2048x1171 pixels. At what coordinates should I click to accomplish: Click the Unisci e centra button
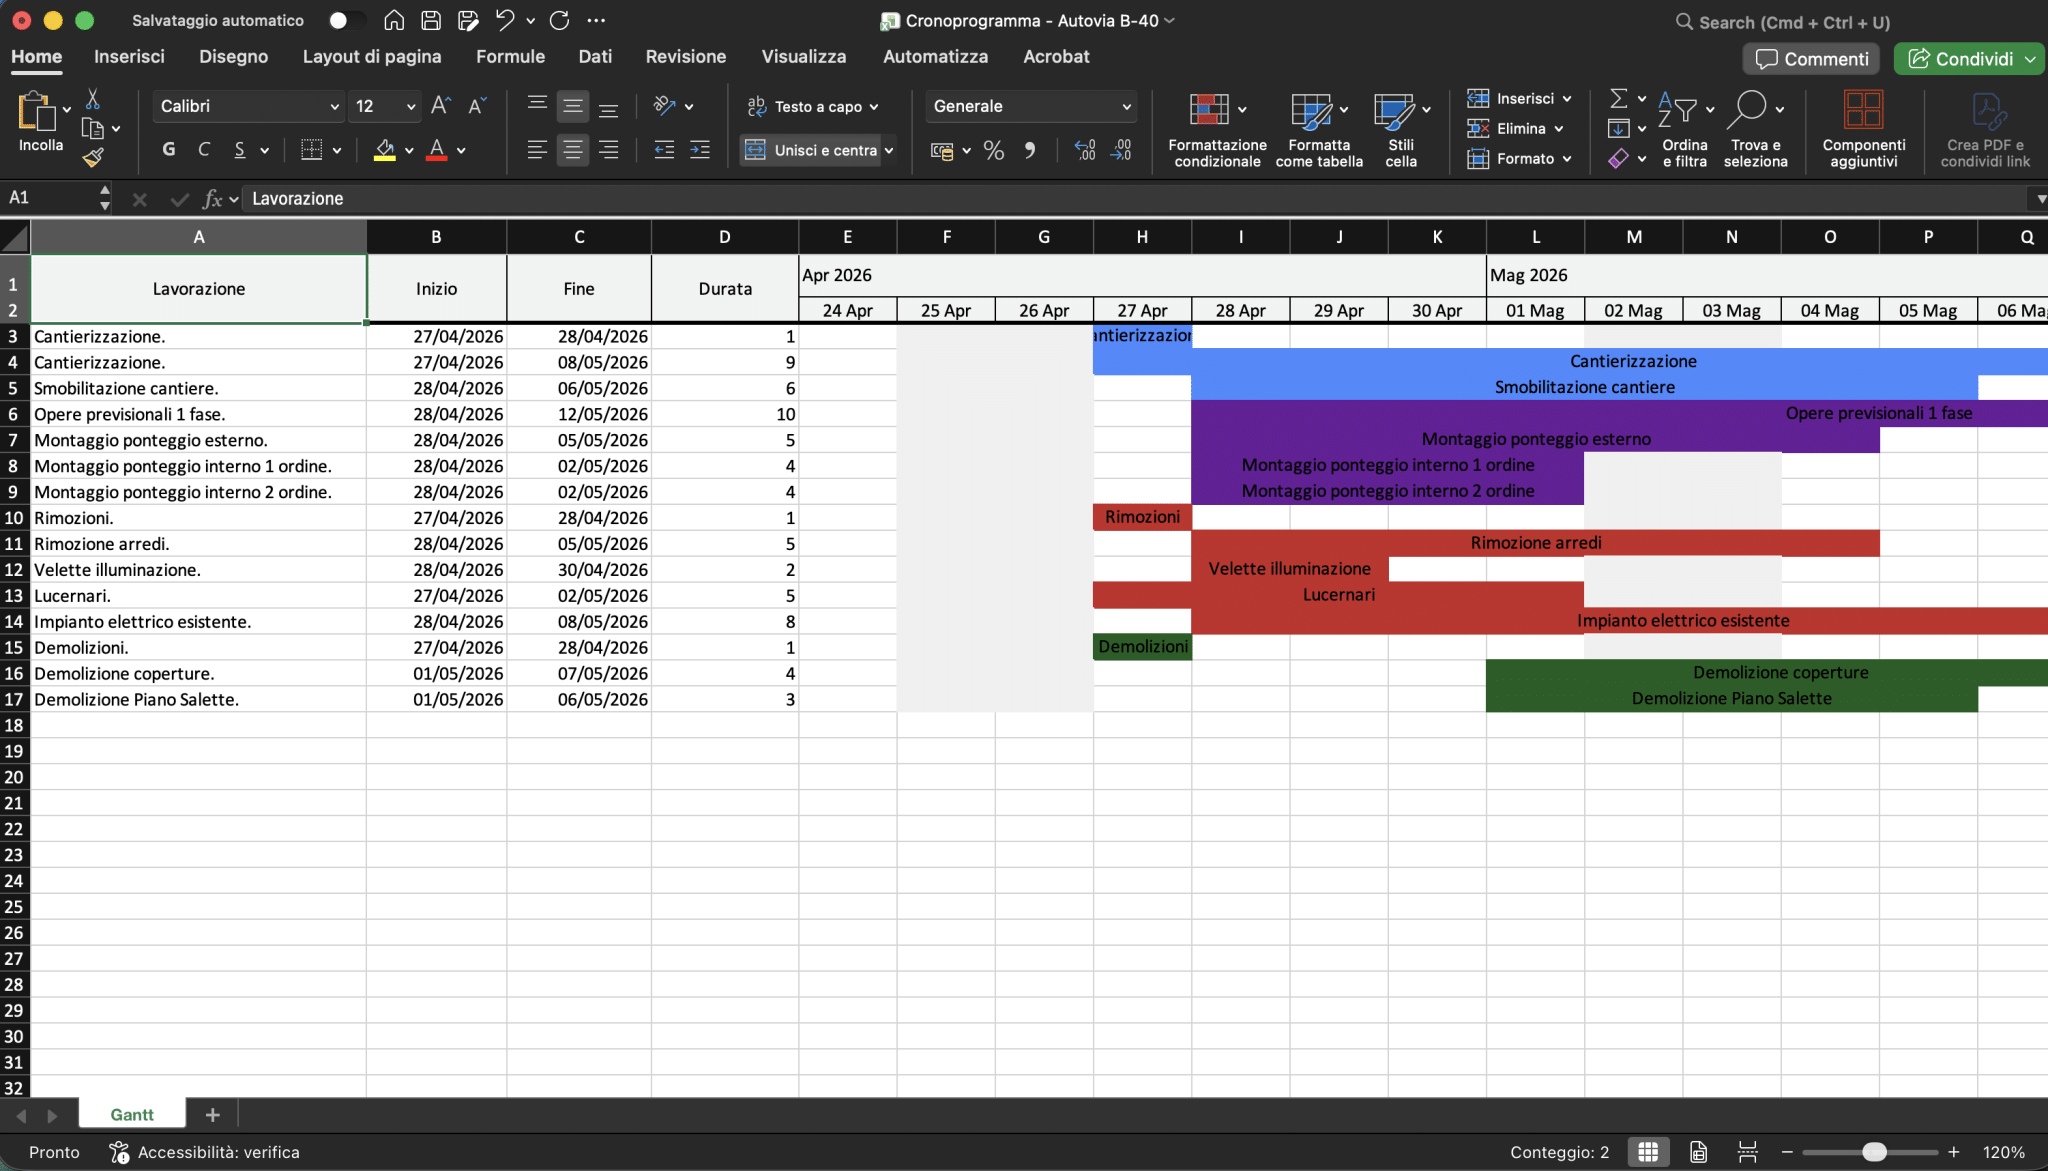tap(811, 150)
